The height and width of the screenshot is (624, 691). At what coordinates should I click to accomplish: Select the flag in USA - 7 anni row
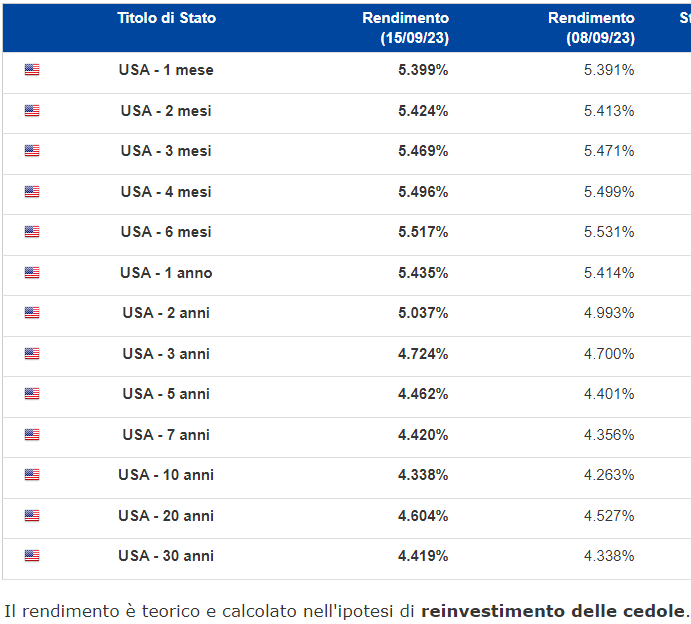point(32,435)
